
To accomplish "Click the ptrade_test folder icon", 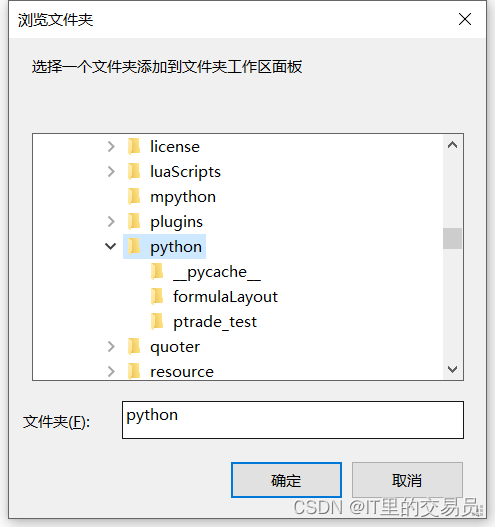I will pyautogui.click(x=157, y=322).
